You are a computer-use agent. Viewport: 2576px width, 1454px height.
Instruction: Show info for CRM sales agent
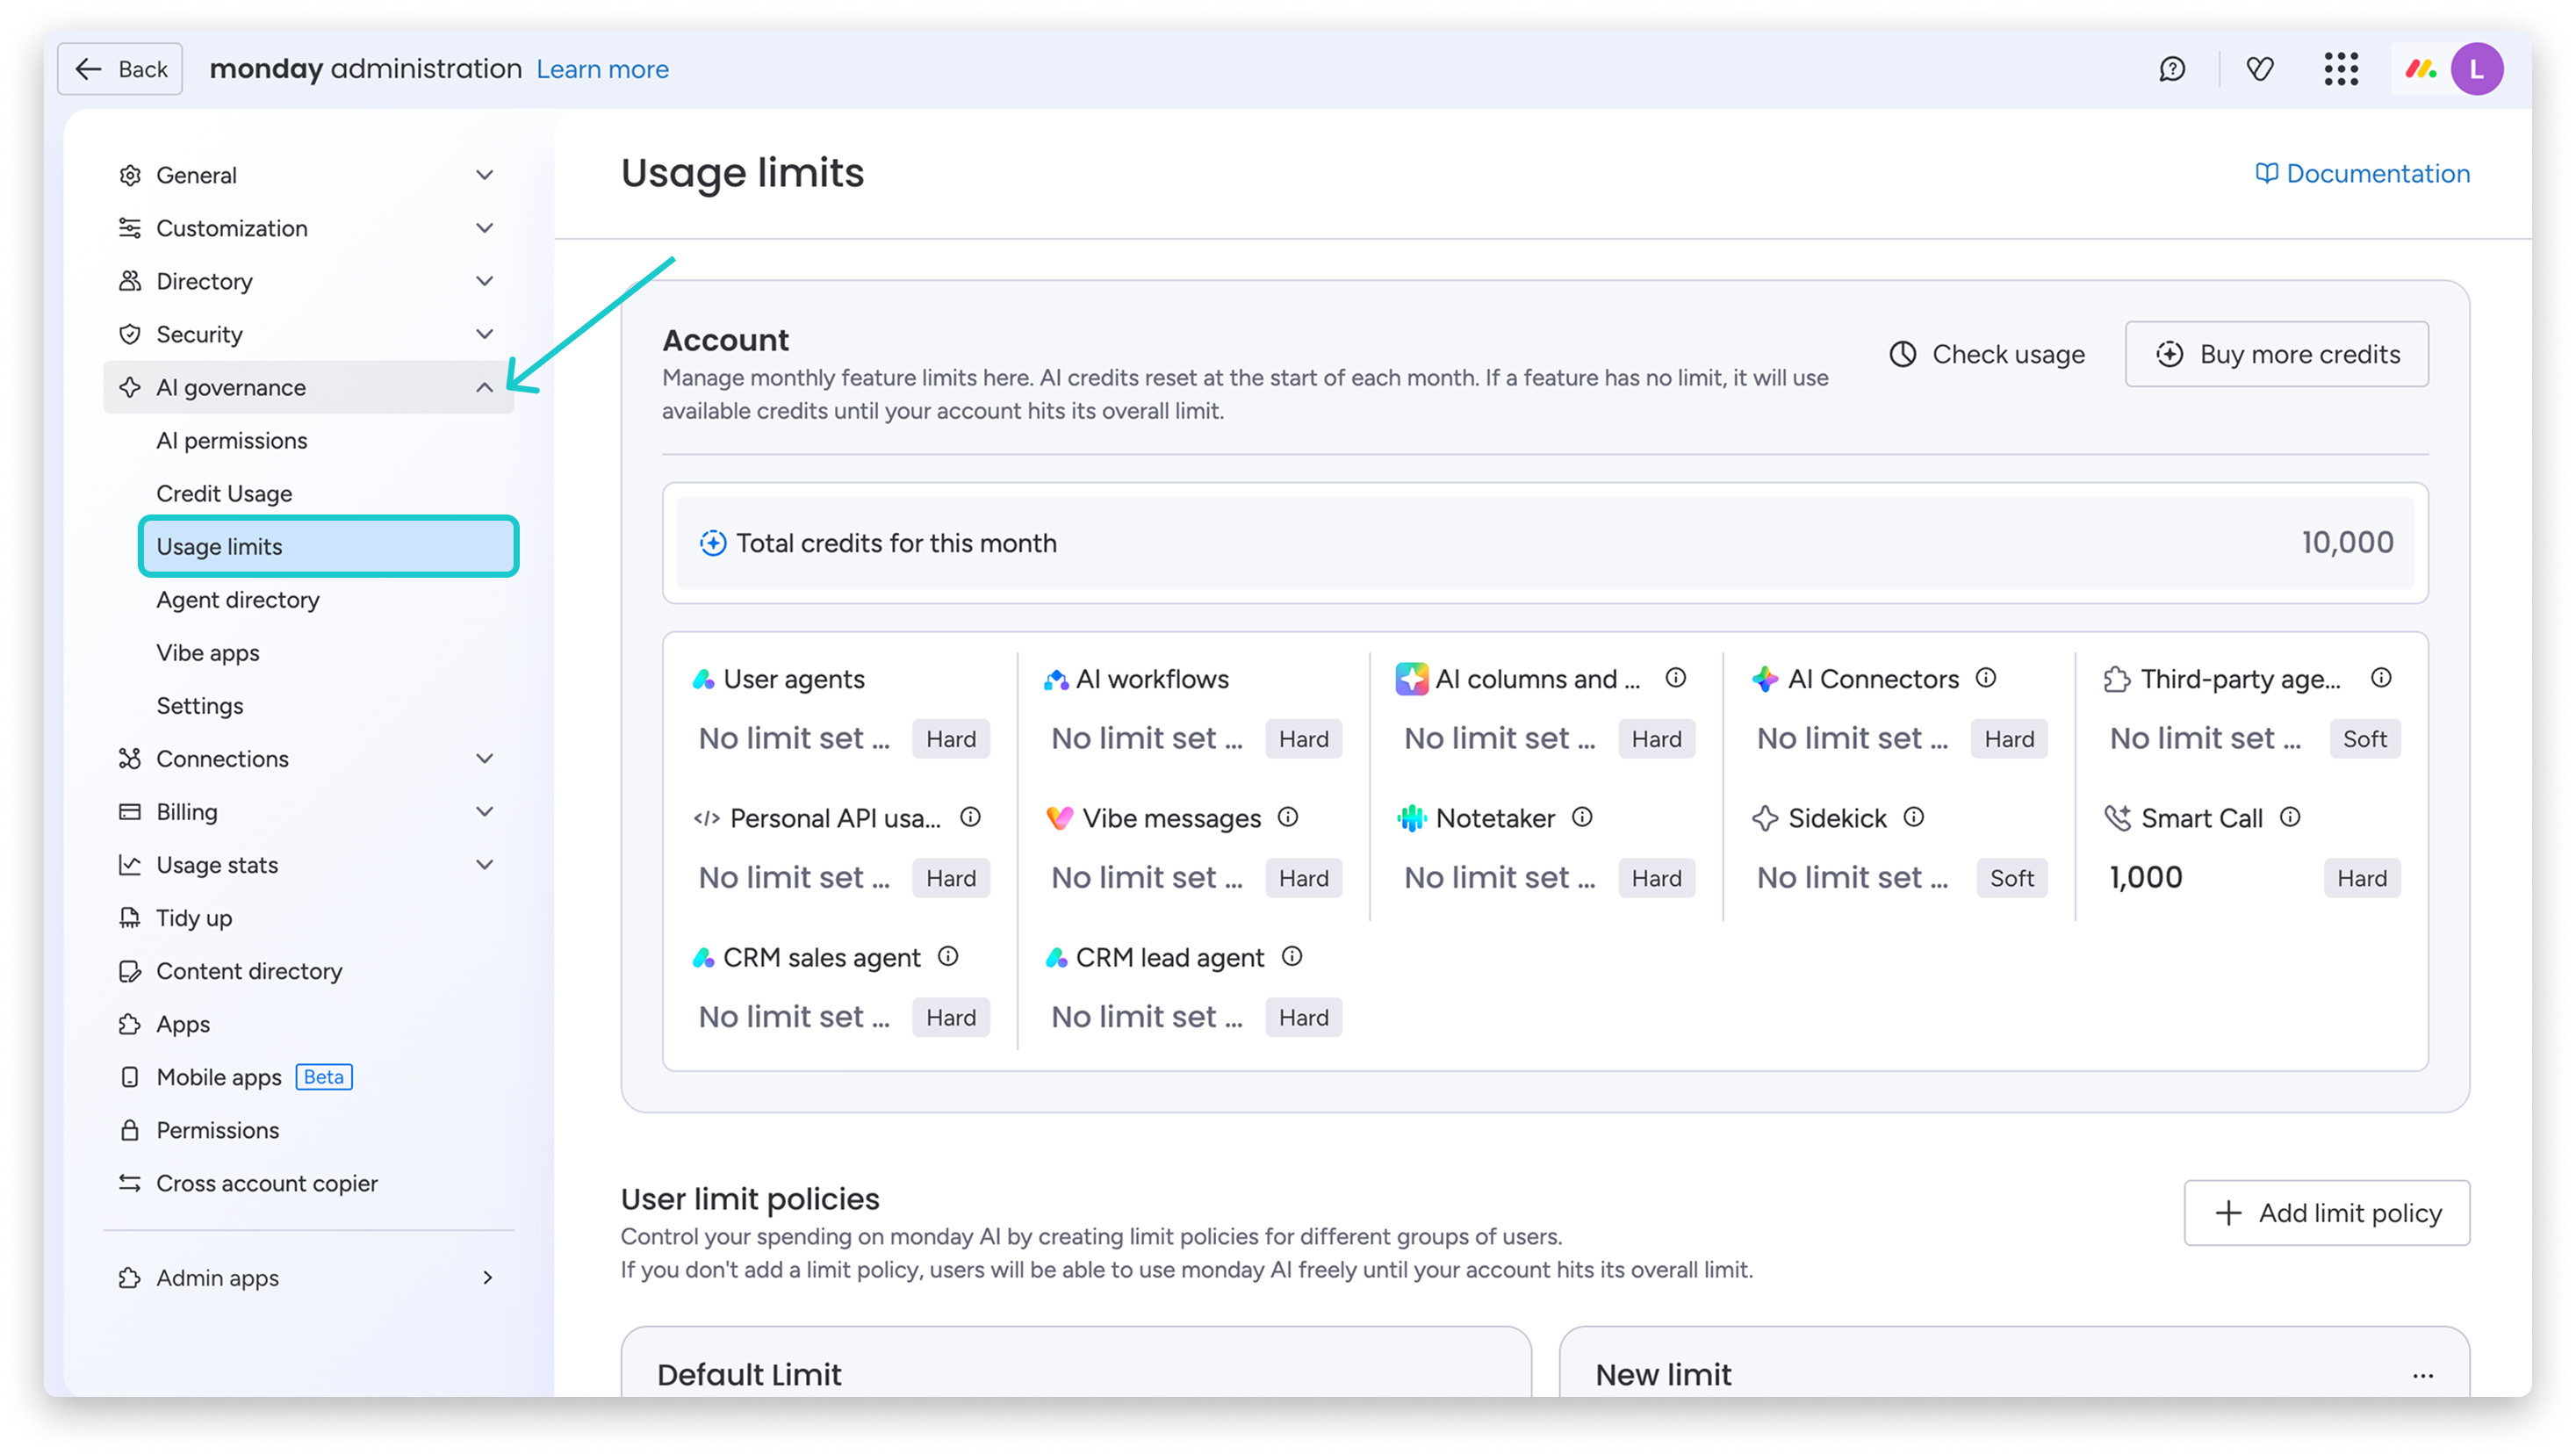tap(948, 956)
